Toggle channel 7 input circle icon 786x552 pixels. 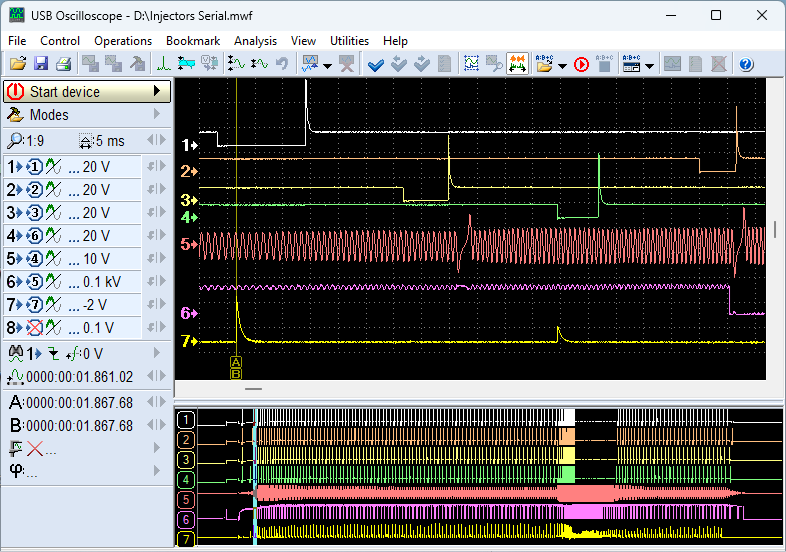[x=34, y=305]
